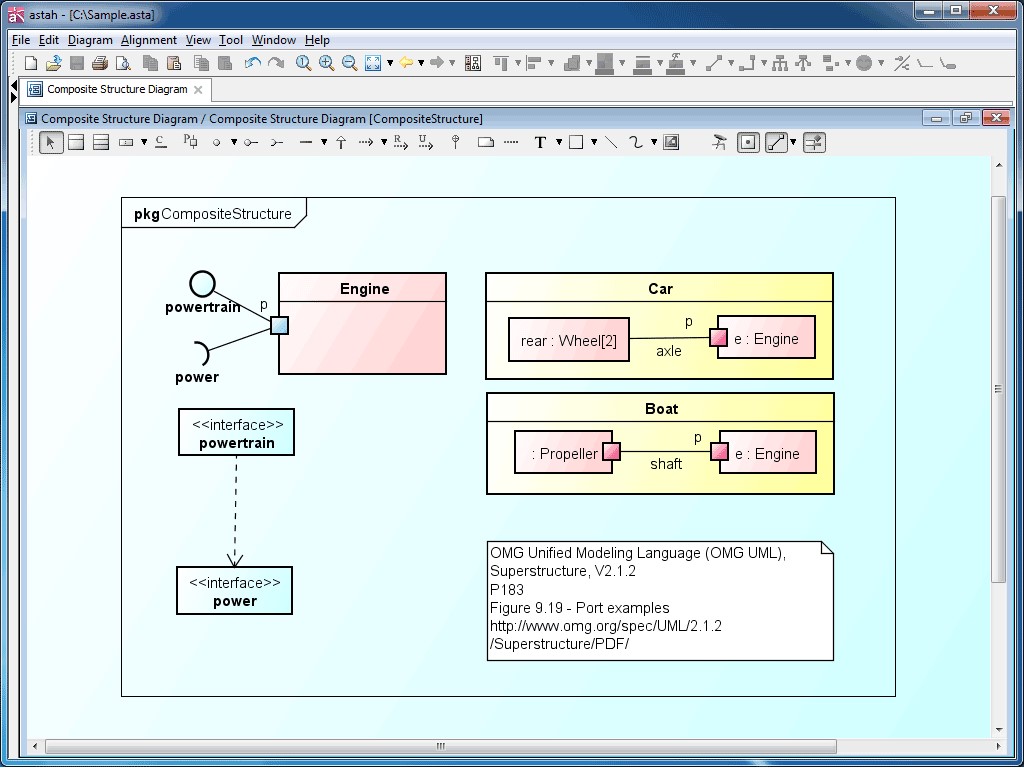Open dropdown beside the rectangle shape tool
Image resolution: width=1024 pixels, height=768 pixels.
pos(594,143)
